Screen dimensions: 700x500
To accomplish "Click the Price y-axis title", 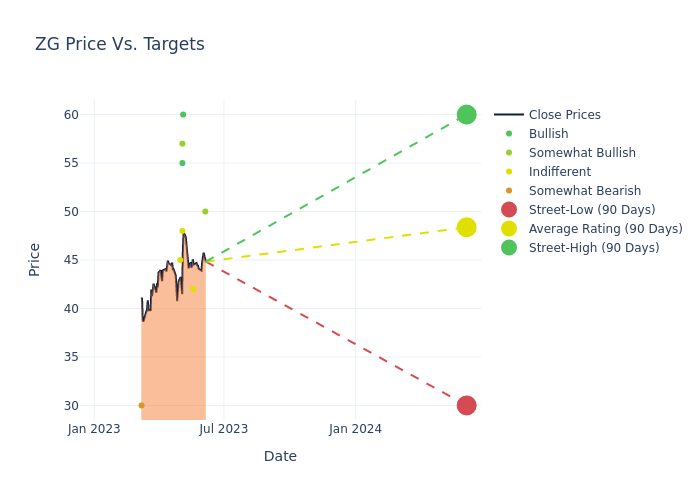I will coord(35,259).
